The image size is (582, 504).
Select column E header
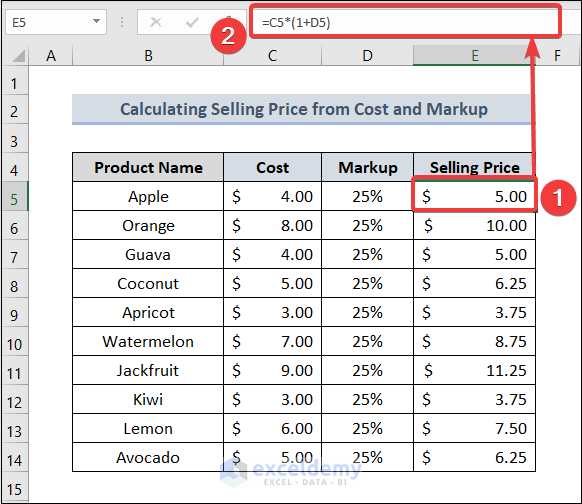[x=474, y=56]
